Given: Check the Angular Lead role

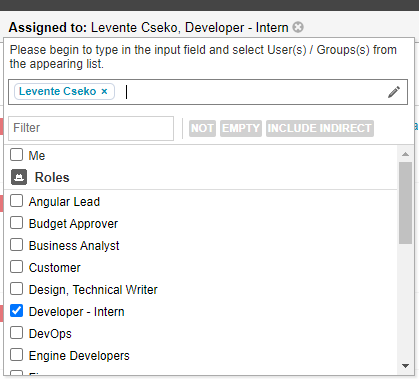Looking at the screenshot, I should (x=16, y=201).
